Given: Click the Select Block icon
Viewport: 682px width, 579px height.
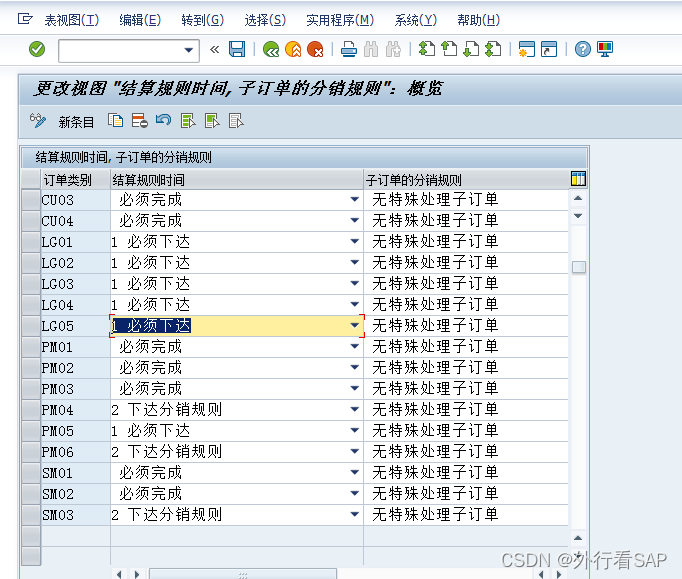Looking at the screenshot, I should point(212,121).
